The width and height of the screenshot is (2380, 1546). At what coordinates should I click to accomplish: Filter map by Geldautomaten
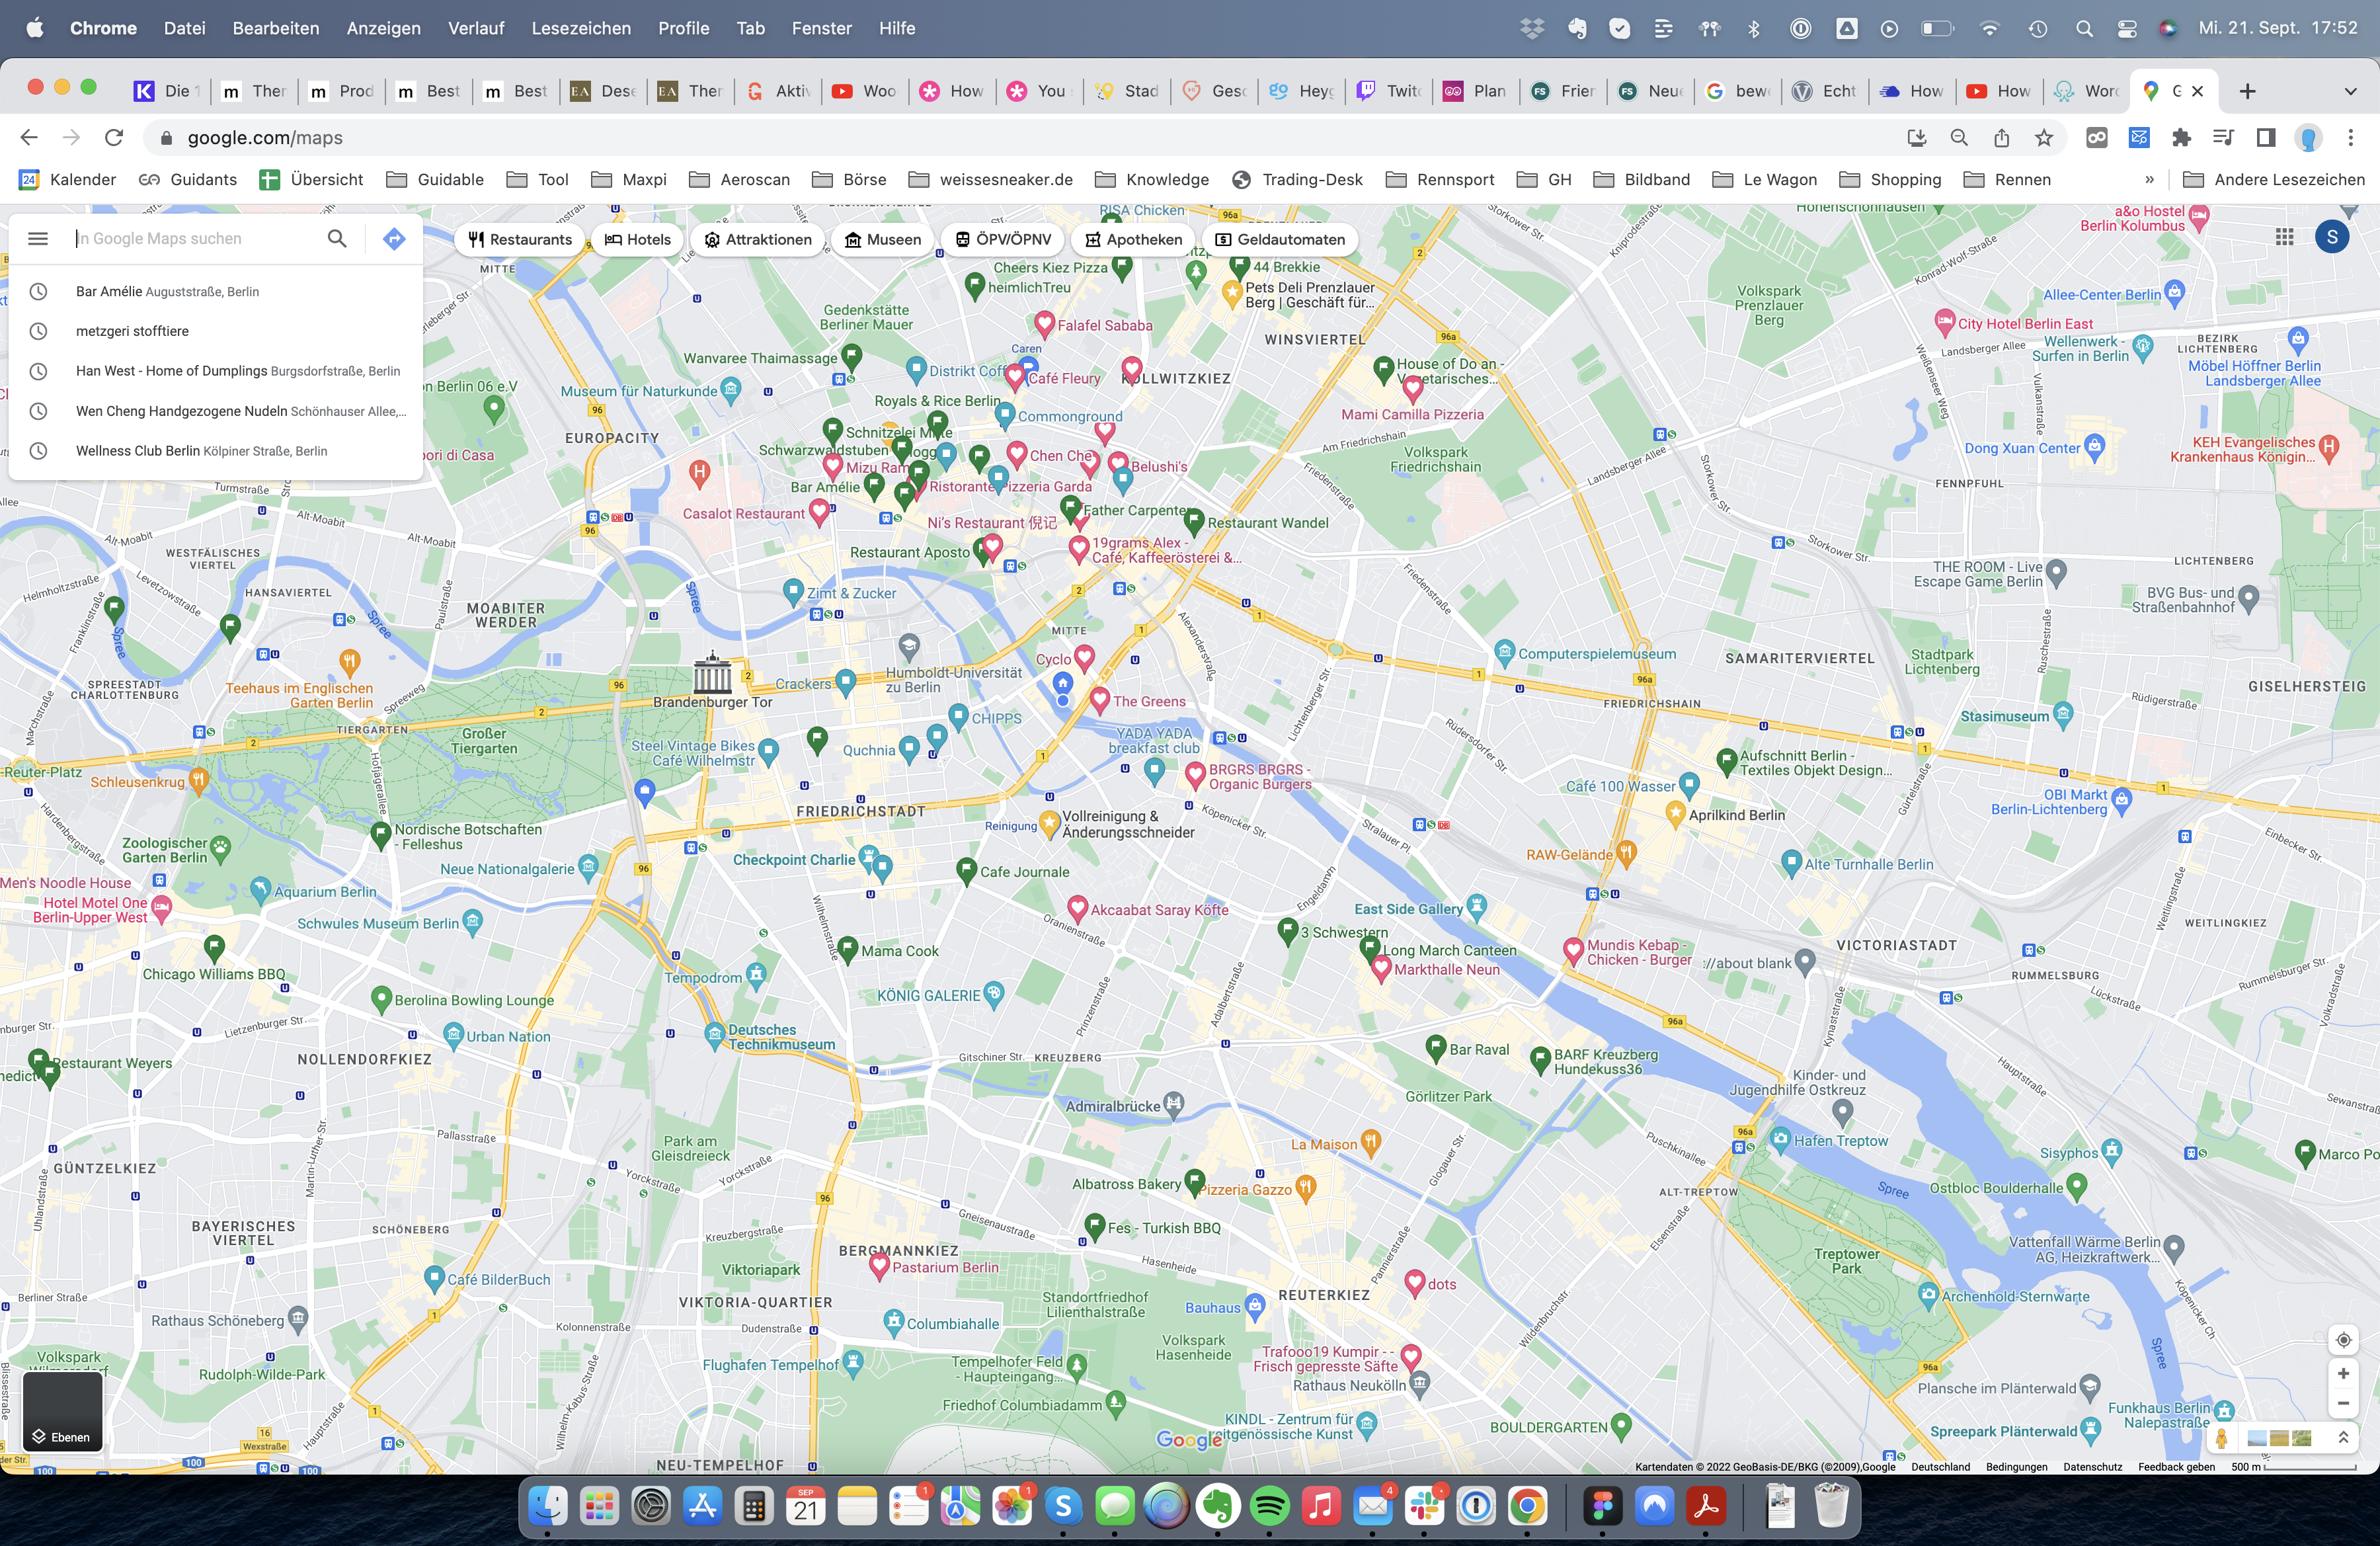tap(1279, 240)
